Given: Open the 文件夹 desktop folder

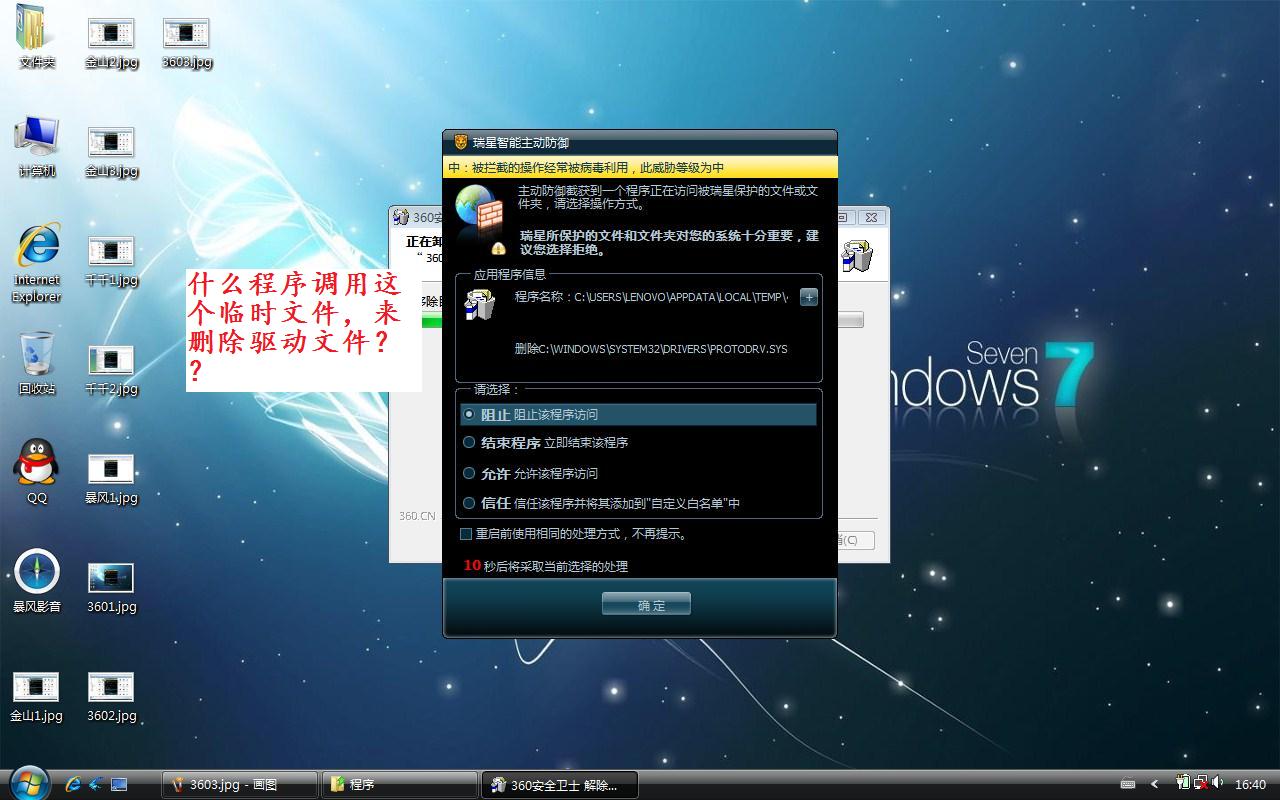Looking at the screenshot, I should (37, 37).
